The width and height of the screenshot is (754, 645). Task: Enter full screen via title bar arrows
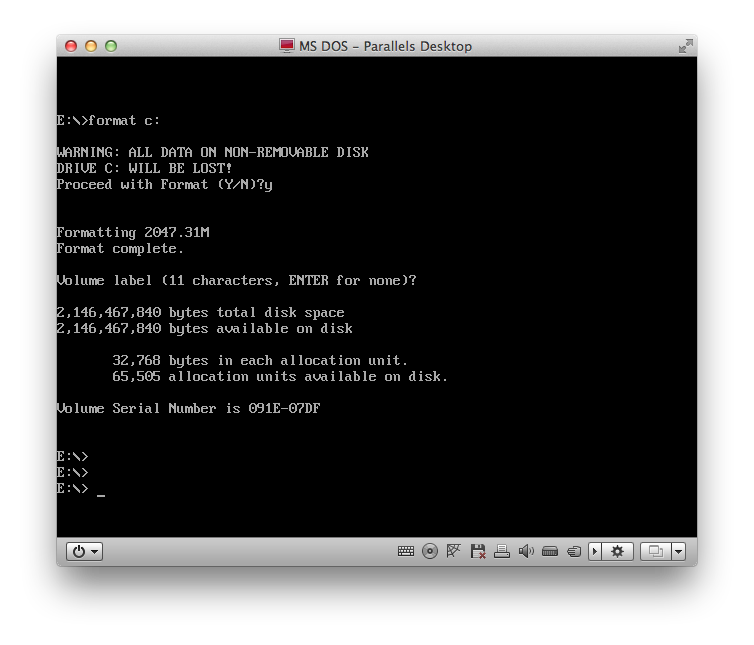pos(686,46)
